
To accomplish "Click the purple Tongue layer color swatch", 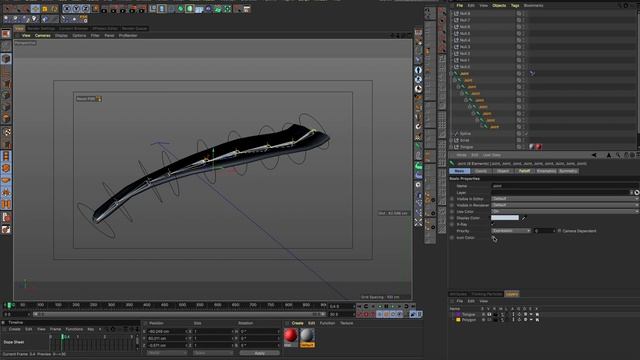I will (x=458, y=315).
